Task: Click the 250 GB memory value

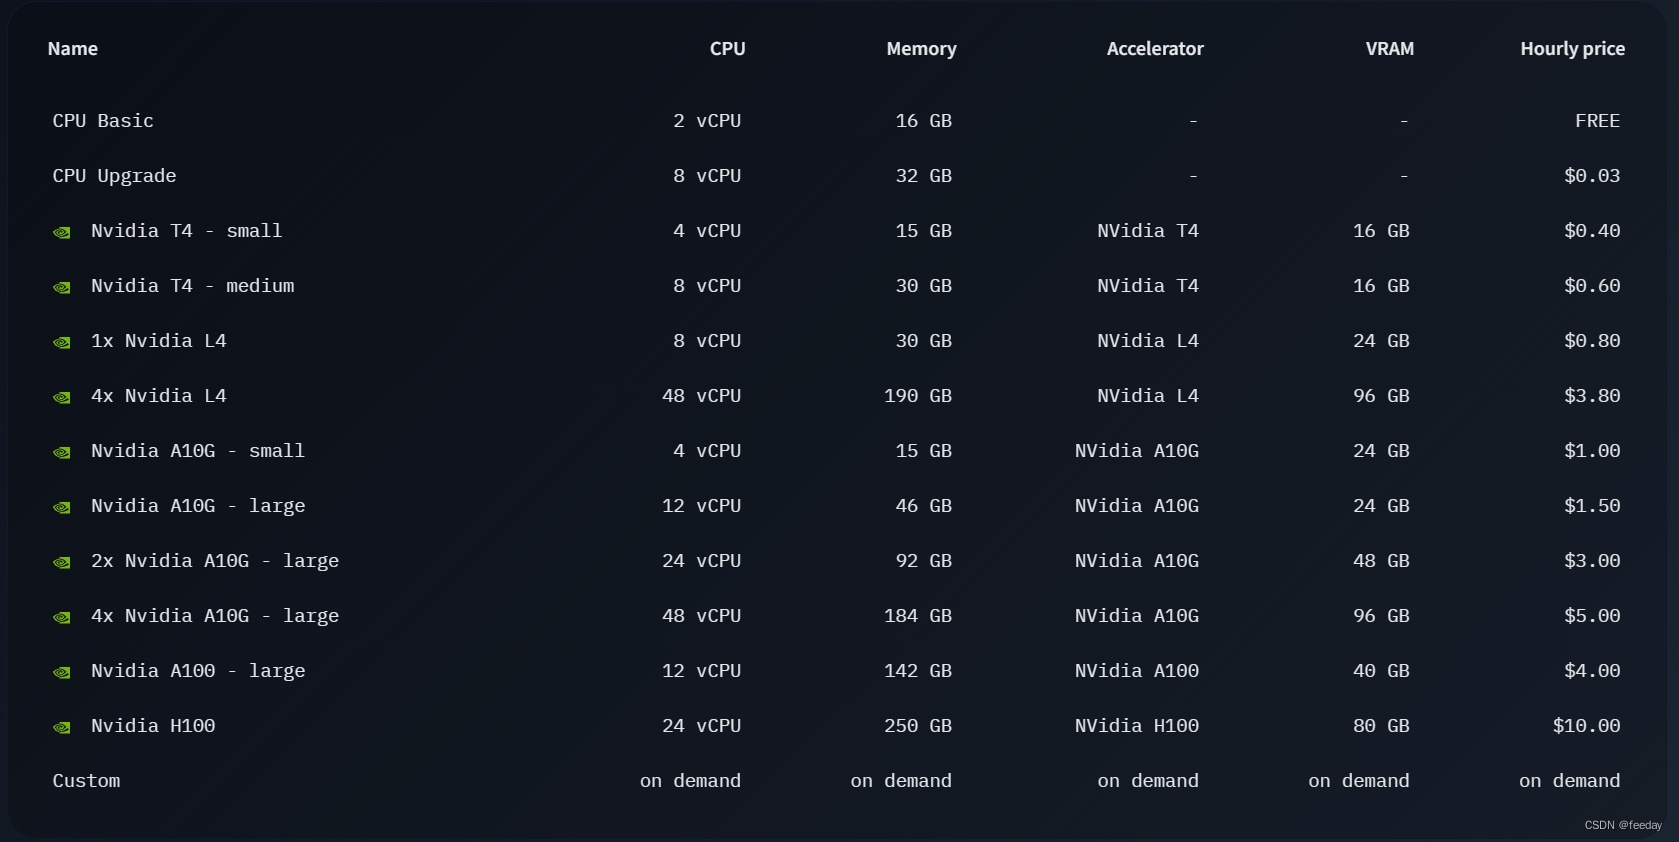Action: click(x=918, y=726)
